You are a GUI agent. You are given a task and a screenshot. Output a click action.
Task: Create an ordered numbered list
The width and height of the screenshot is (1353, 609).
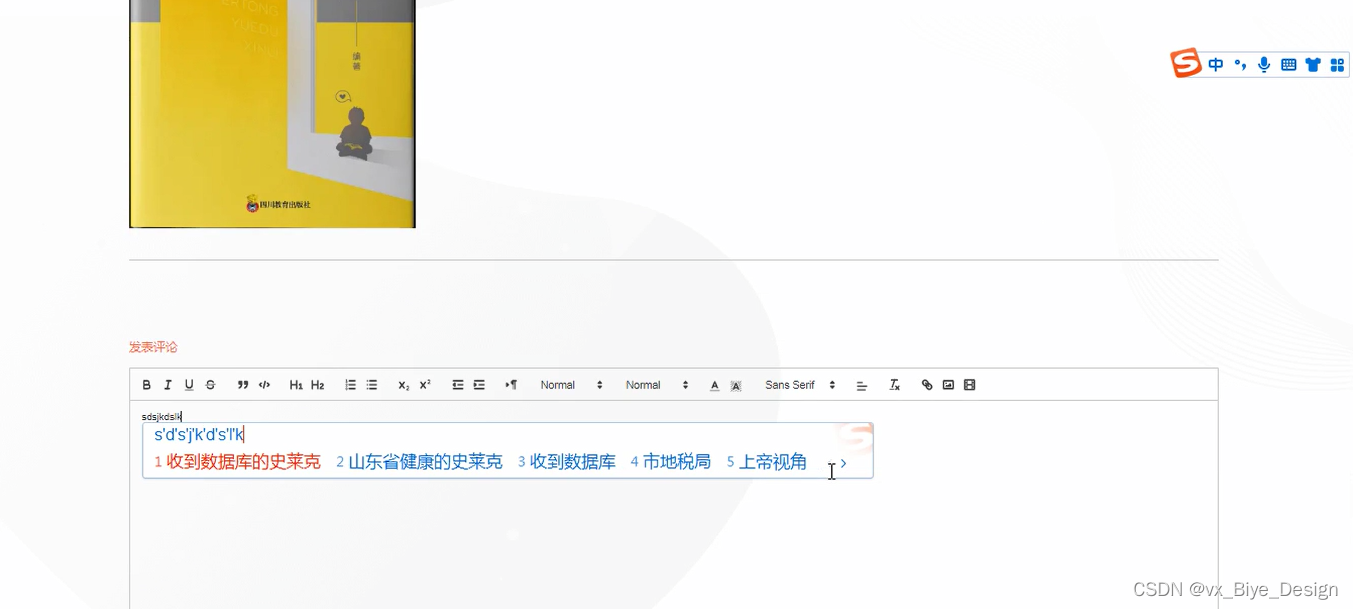coord(350,385)
